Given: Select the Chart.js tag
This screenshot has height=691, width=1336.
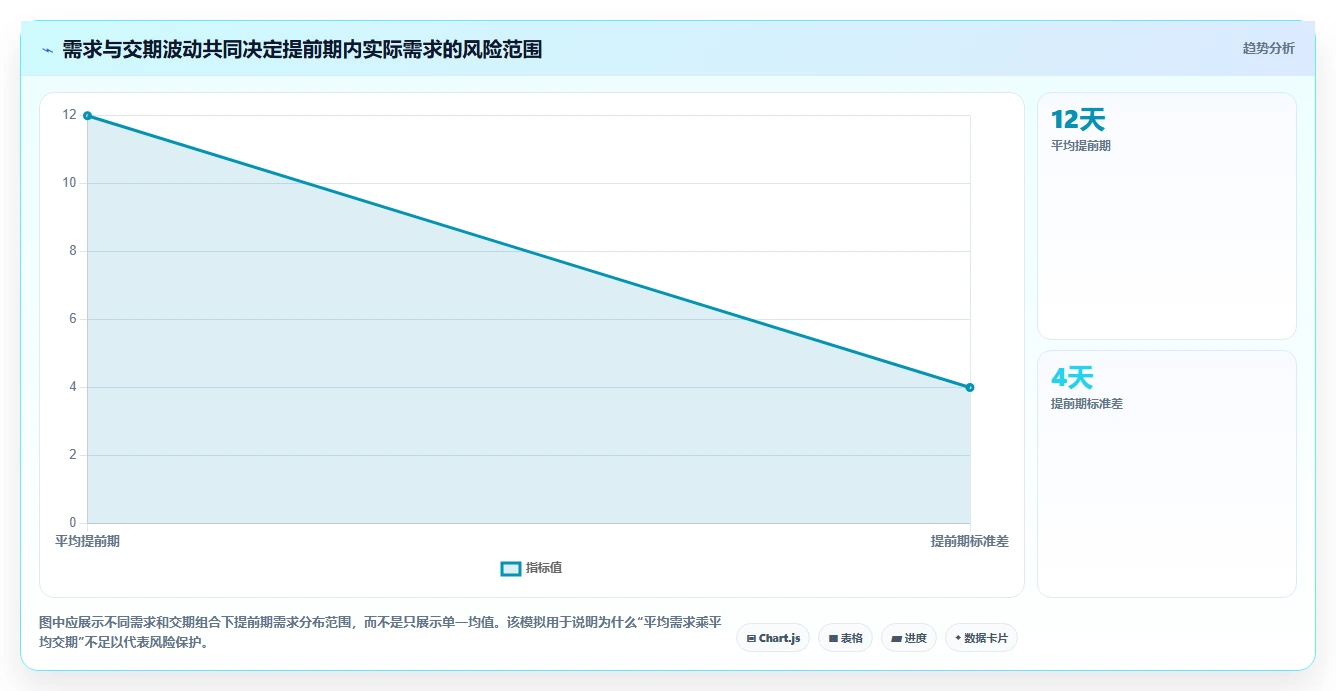Looking at the screenshot, I should coord(773,638).
